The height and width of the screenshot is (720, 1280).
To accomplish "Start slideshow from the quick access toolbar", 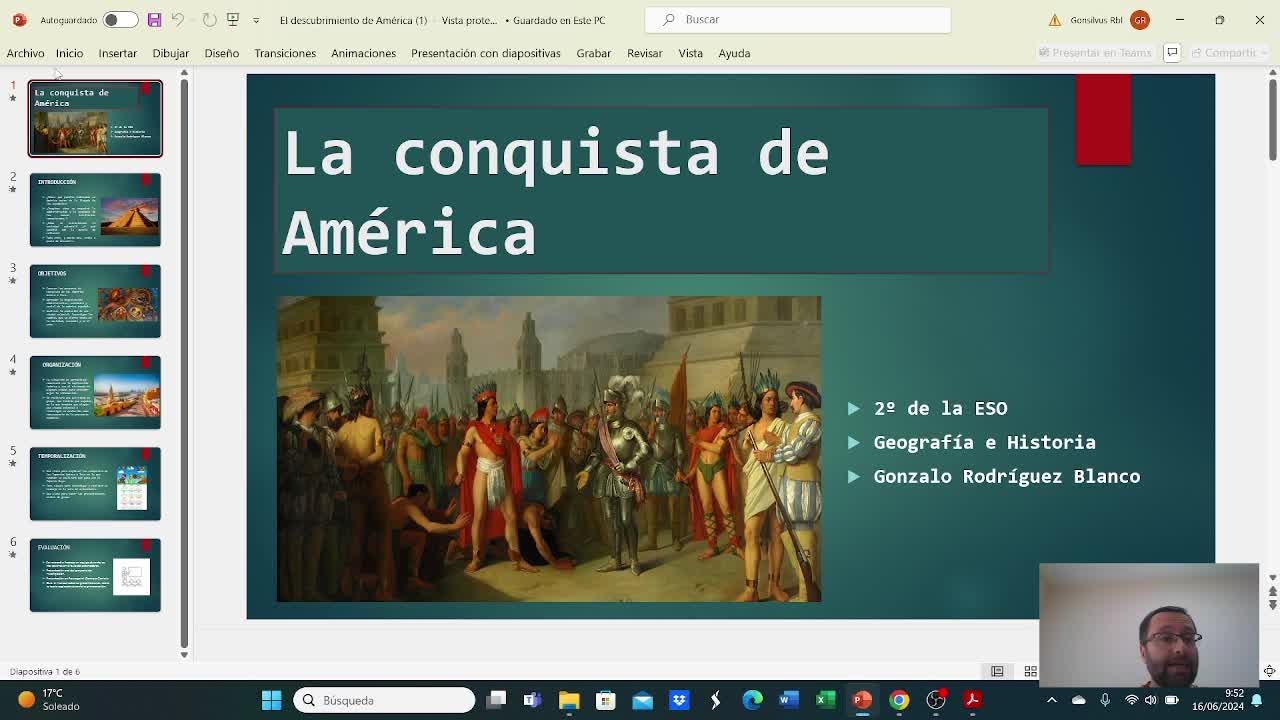I will [233, 20].
